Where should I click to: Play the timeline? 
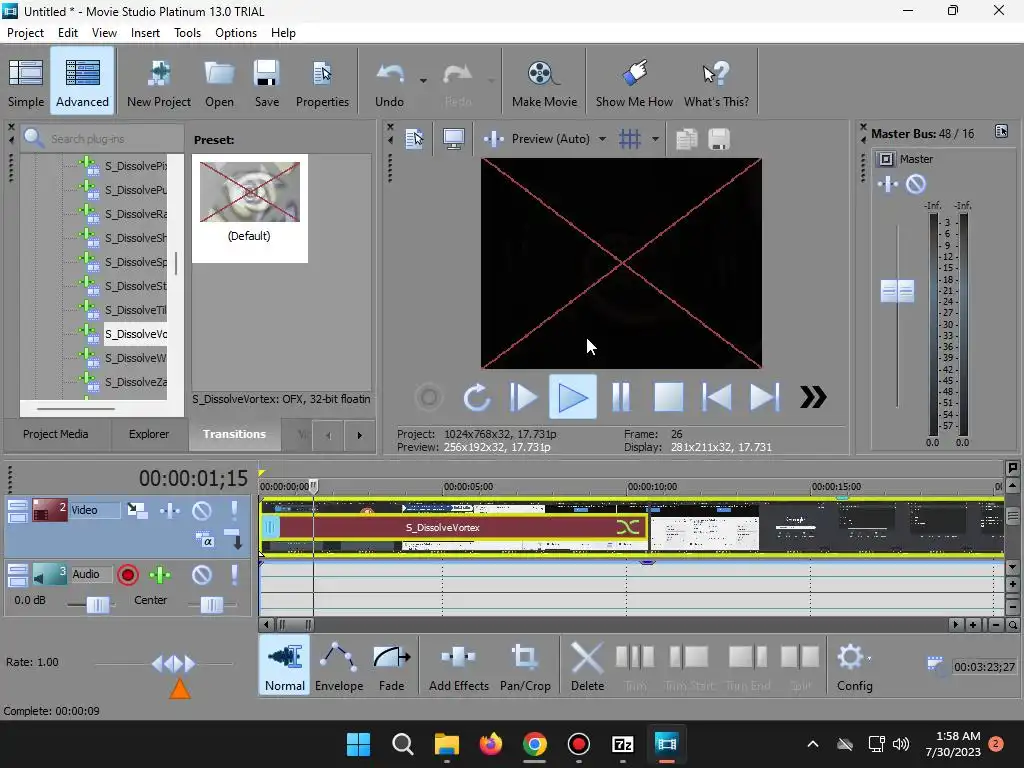pos(573,397)
